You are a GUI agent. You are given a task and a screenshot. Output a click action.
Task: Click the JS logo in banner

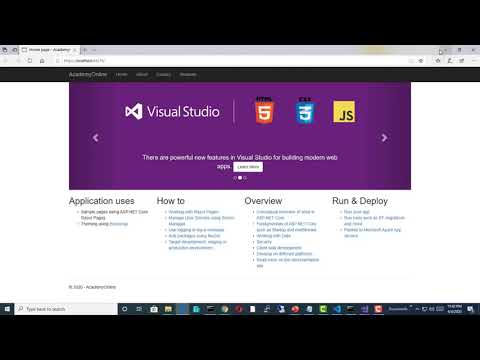click(x=344, y=112)
